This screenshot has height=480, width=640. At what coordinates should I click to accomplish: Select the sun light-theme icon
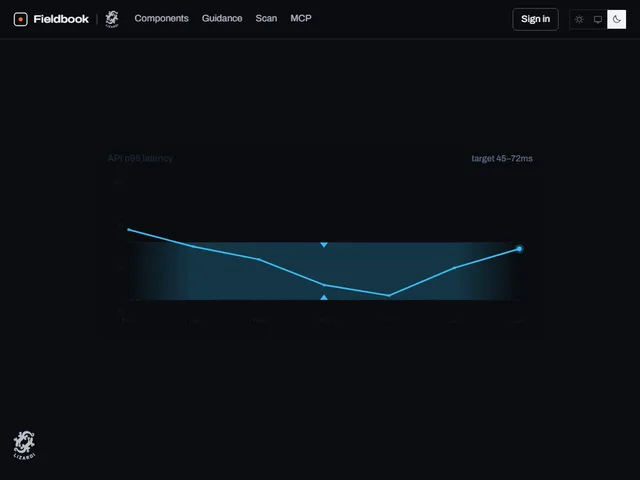pyautogui.click(x=579, y=19)
